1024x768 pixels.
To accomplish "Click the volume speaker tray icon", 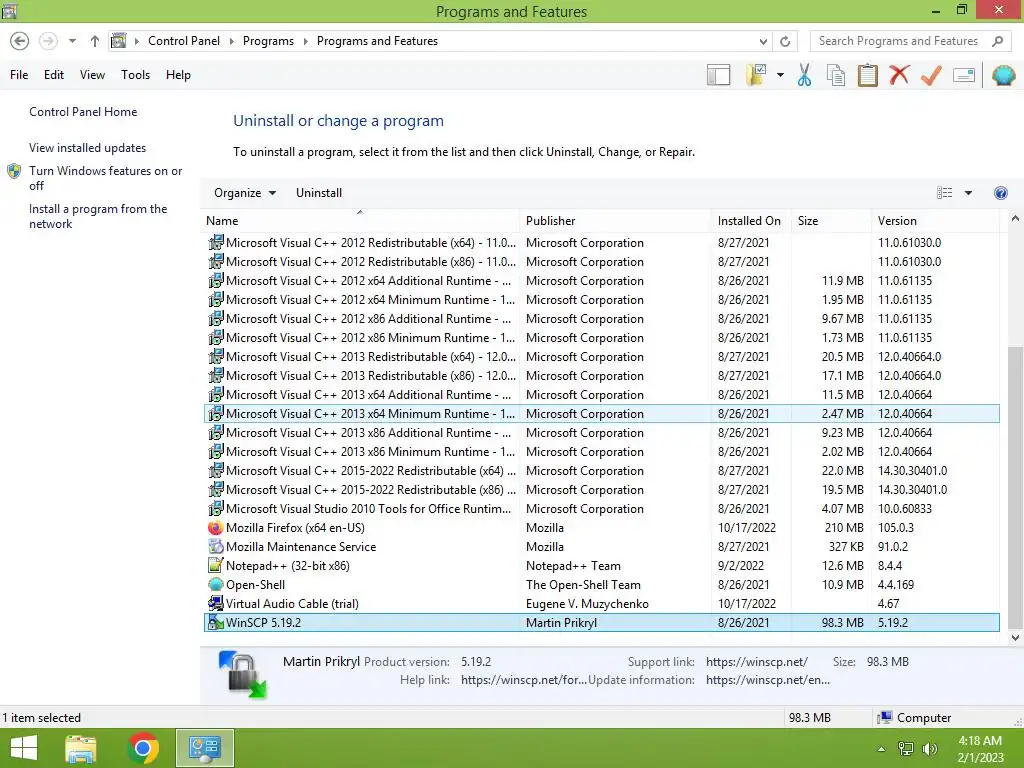I will click(930, 749).
